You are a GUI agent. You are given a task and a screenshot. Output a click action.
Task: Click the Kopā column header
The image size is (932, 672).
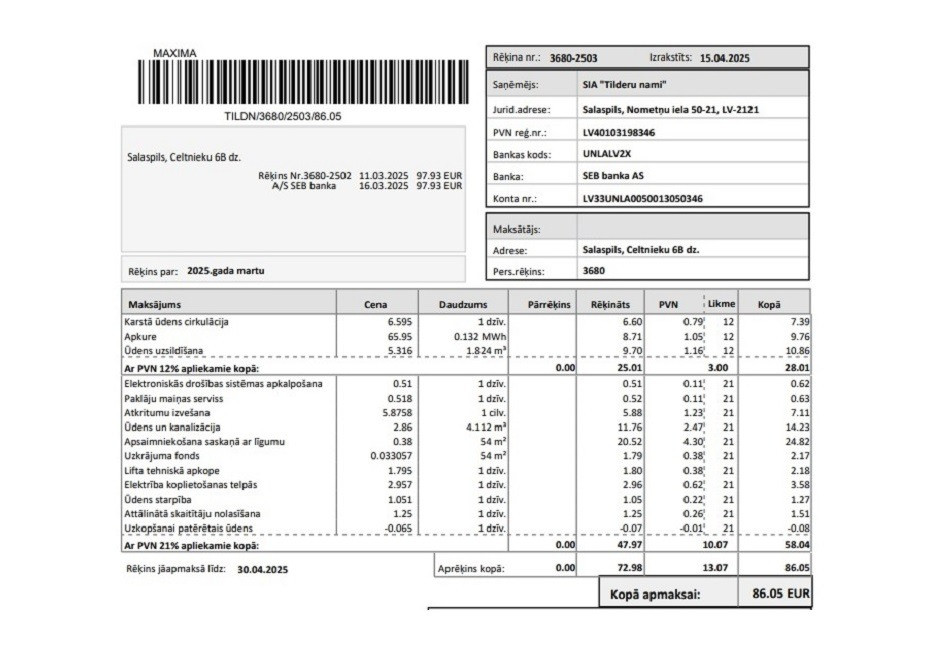774,304
